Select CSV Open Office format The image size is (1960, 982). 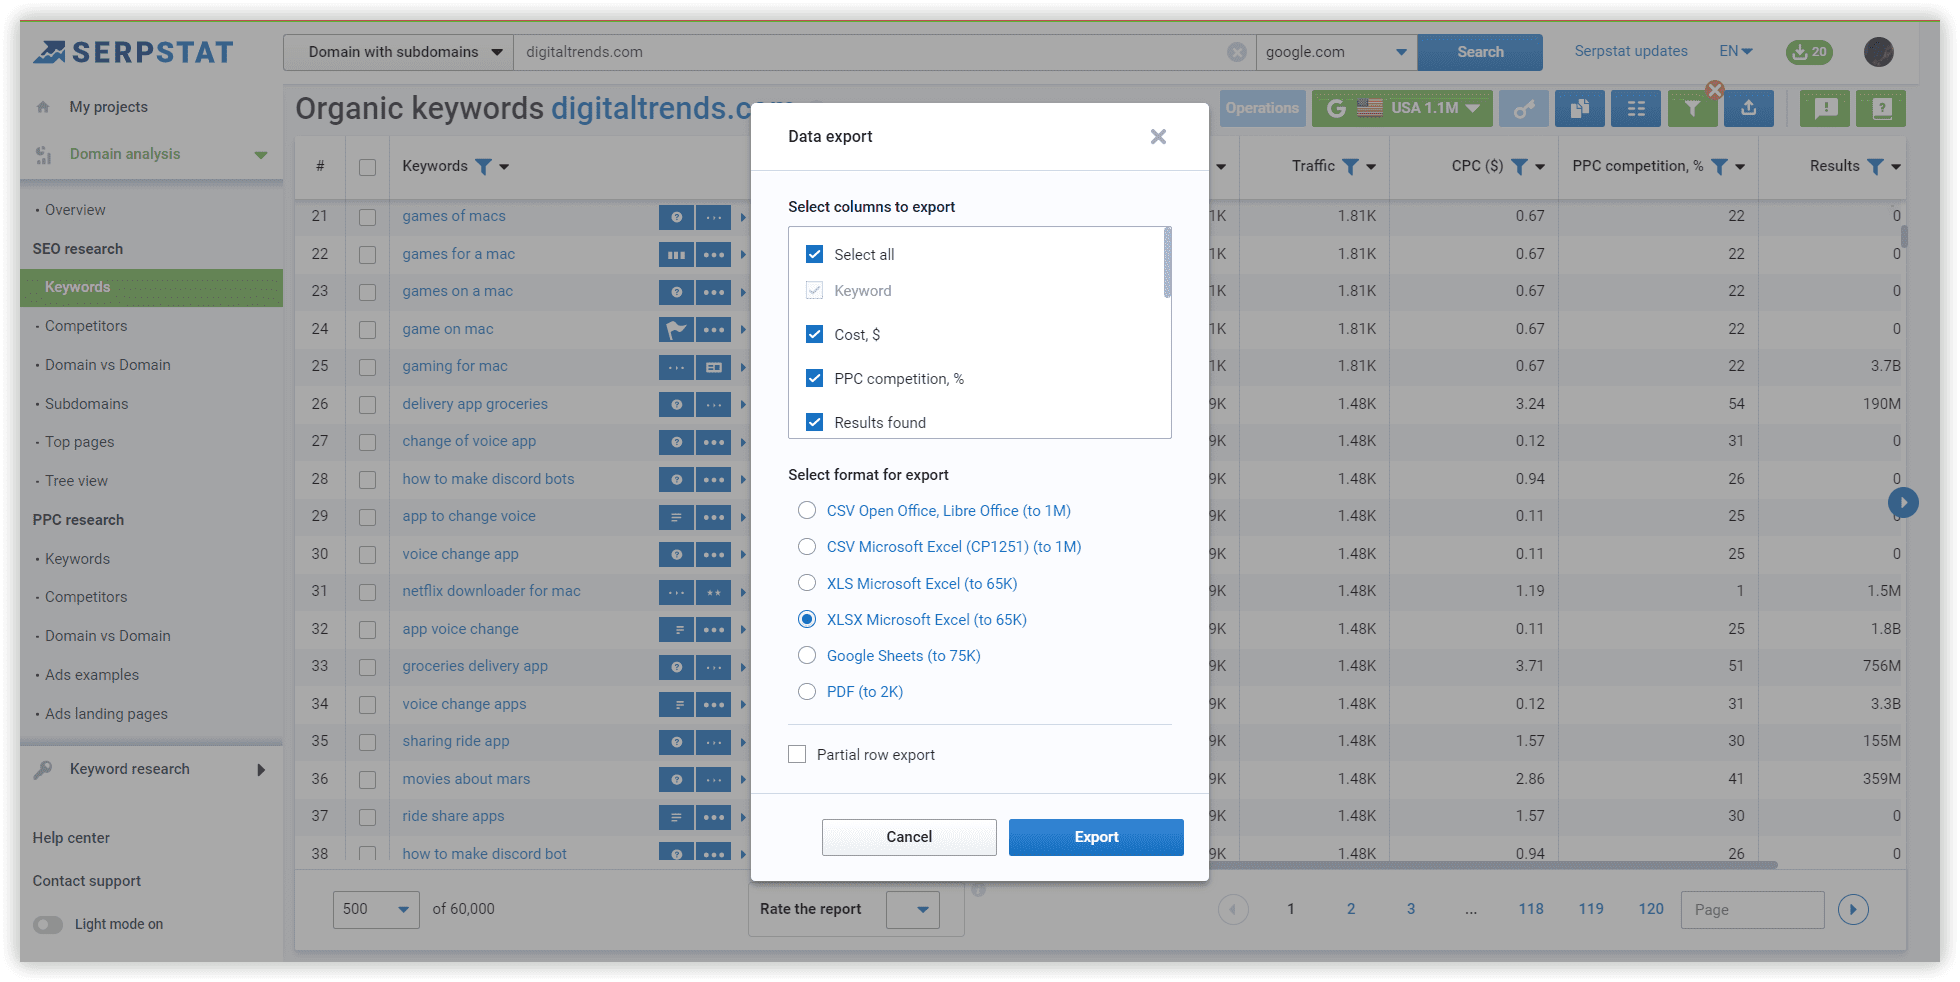[x=807, y=510]
